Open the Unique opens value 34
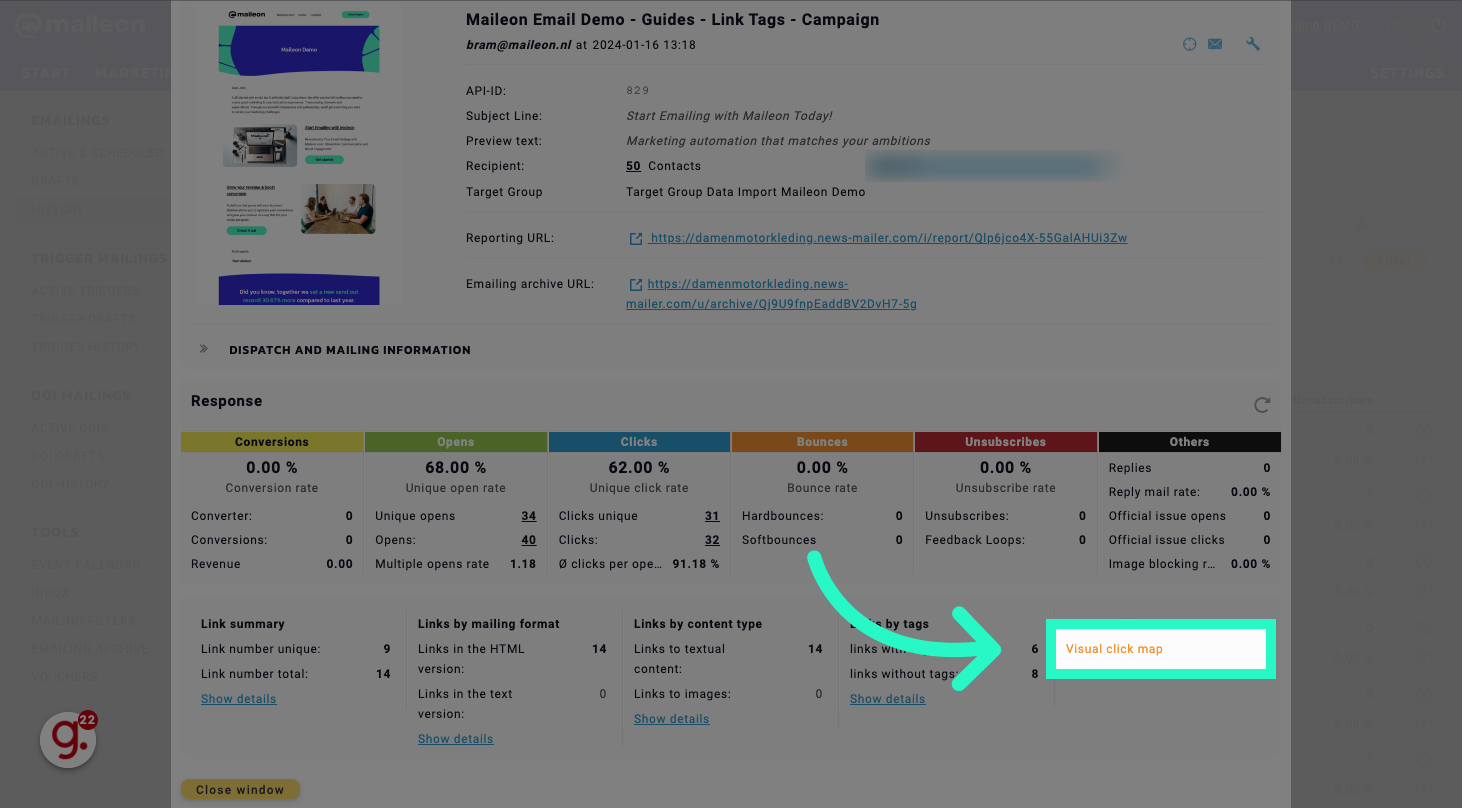The height and width of the screenshot is (808, 1462). (528, 516)
